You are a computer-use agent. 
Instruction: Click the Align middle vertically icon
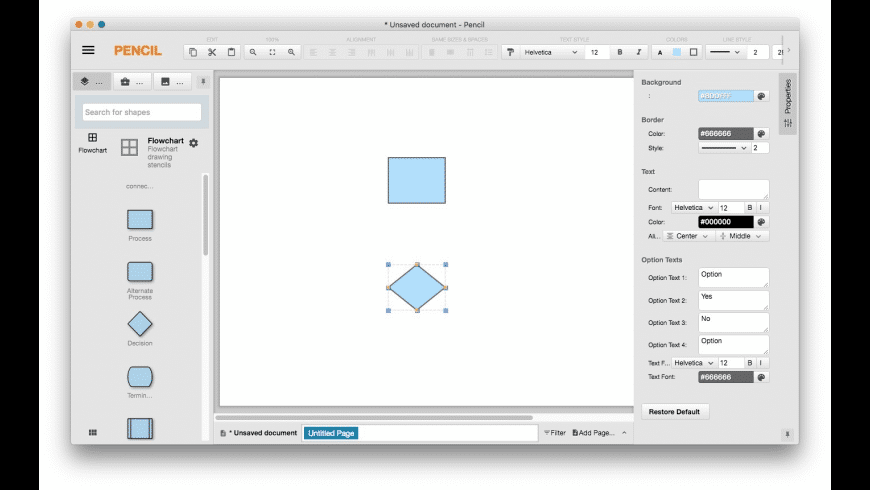tap(391, 52)
